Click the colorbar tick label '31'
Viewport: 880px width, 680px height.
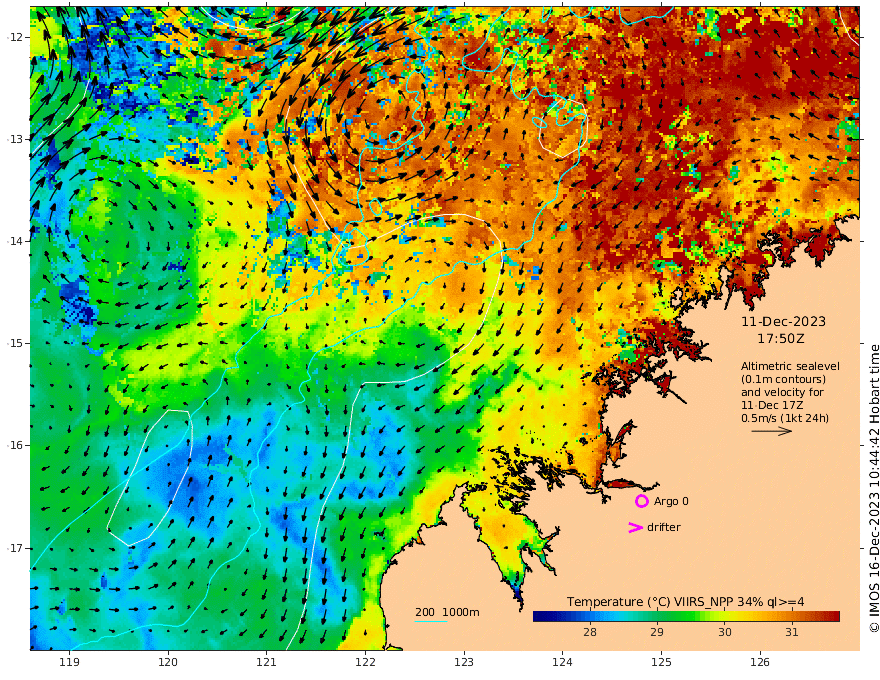click(x=792, y=632)
